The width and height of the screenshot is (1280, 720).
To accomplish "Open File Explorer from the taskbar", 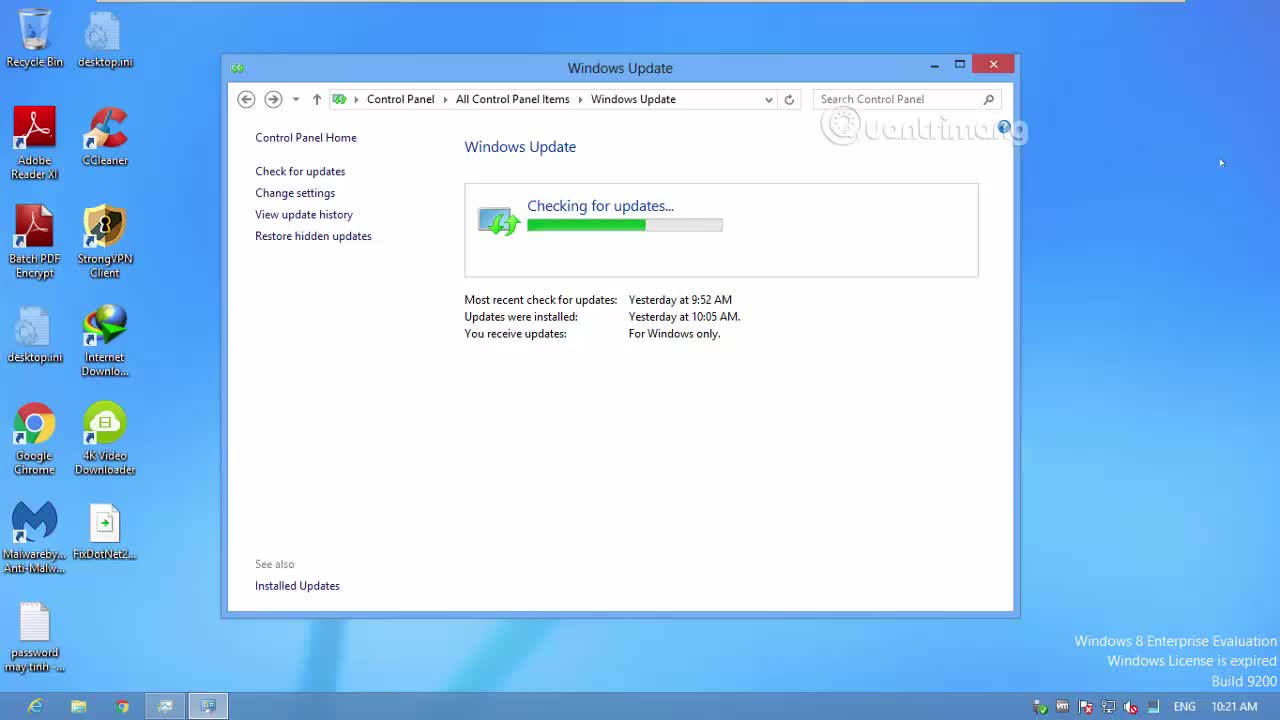I will (78, 706).
